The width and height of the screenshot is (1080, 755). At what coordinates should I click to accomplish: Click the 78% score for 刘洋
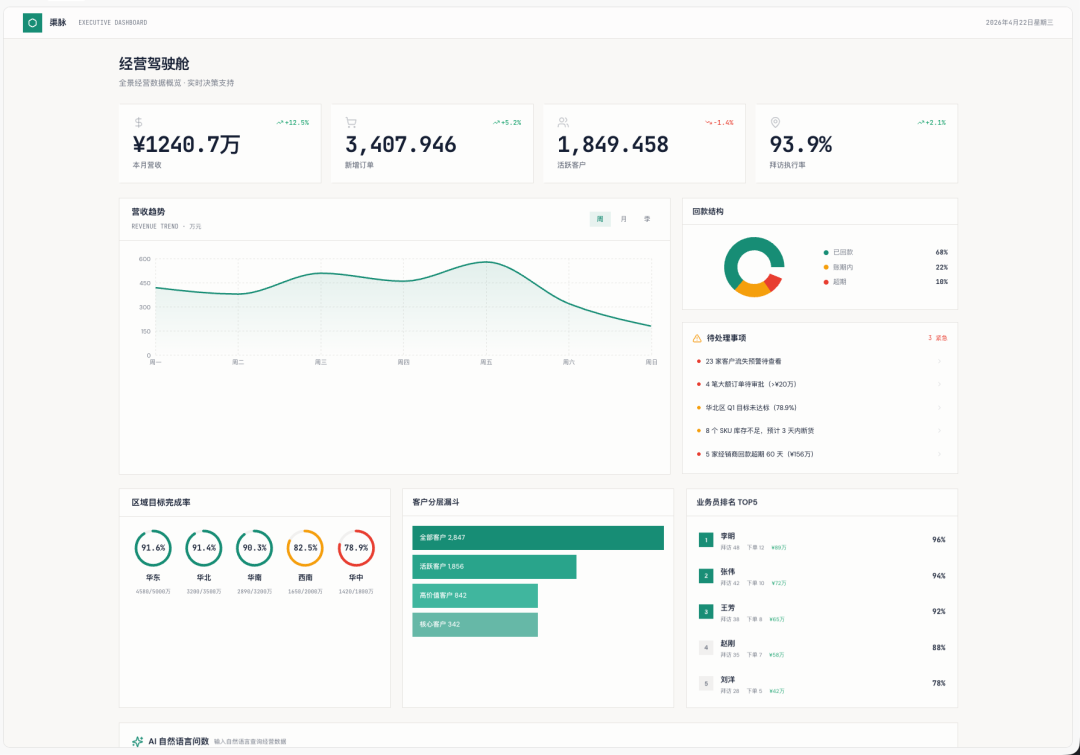(939, 683)
